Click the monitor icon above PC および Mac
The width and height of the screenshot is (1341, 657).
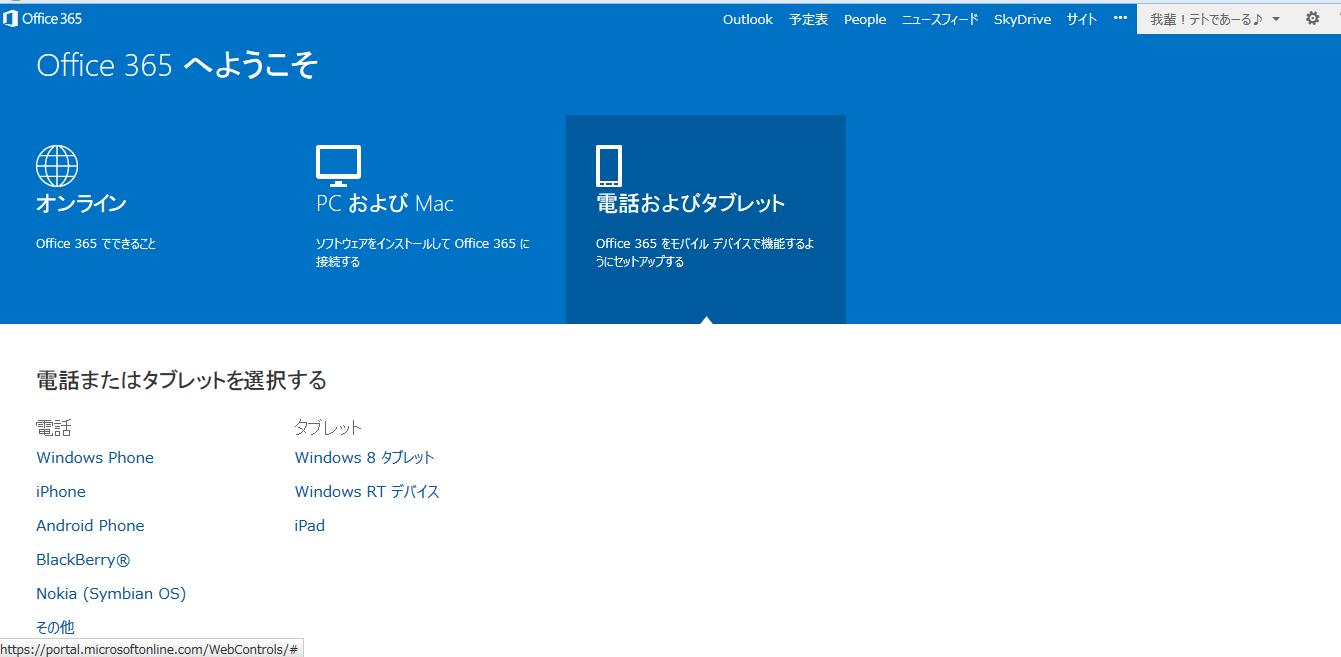click(338, 166)
